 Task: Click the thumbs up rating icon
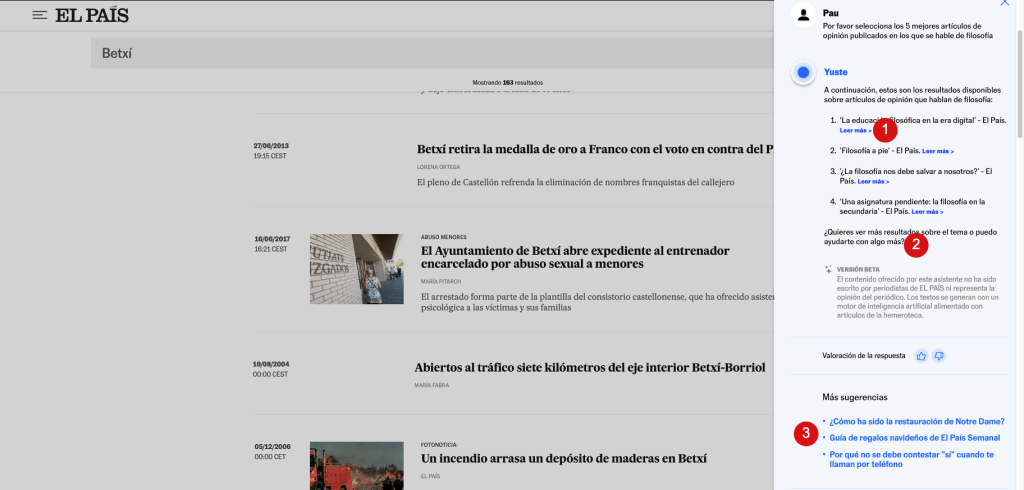tap(921, 355)
